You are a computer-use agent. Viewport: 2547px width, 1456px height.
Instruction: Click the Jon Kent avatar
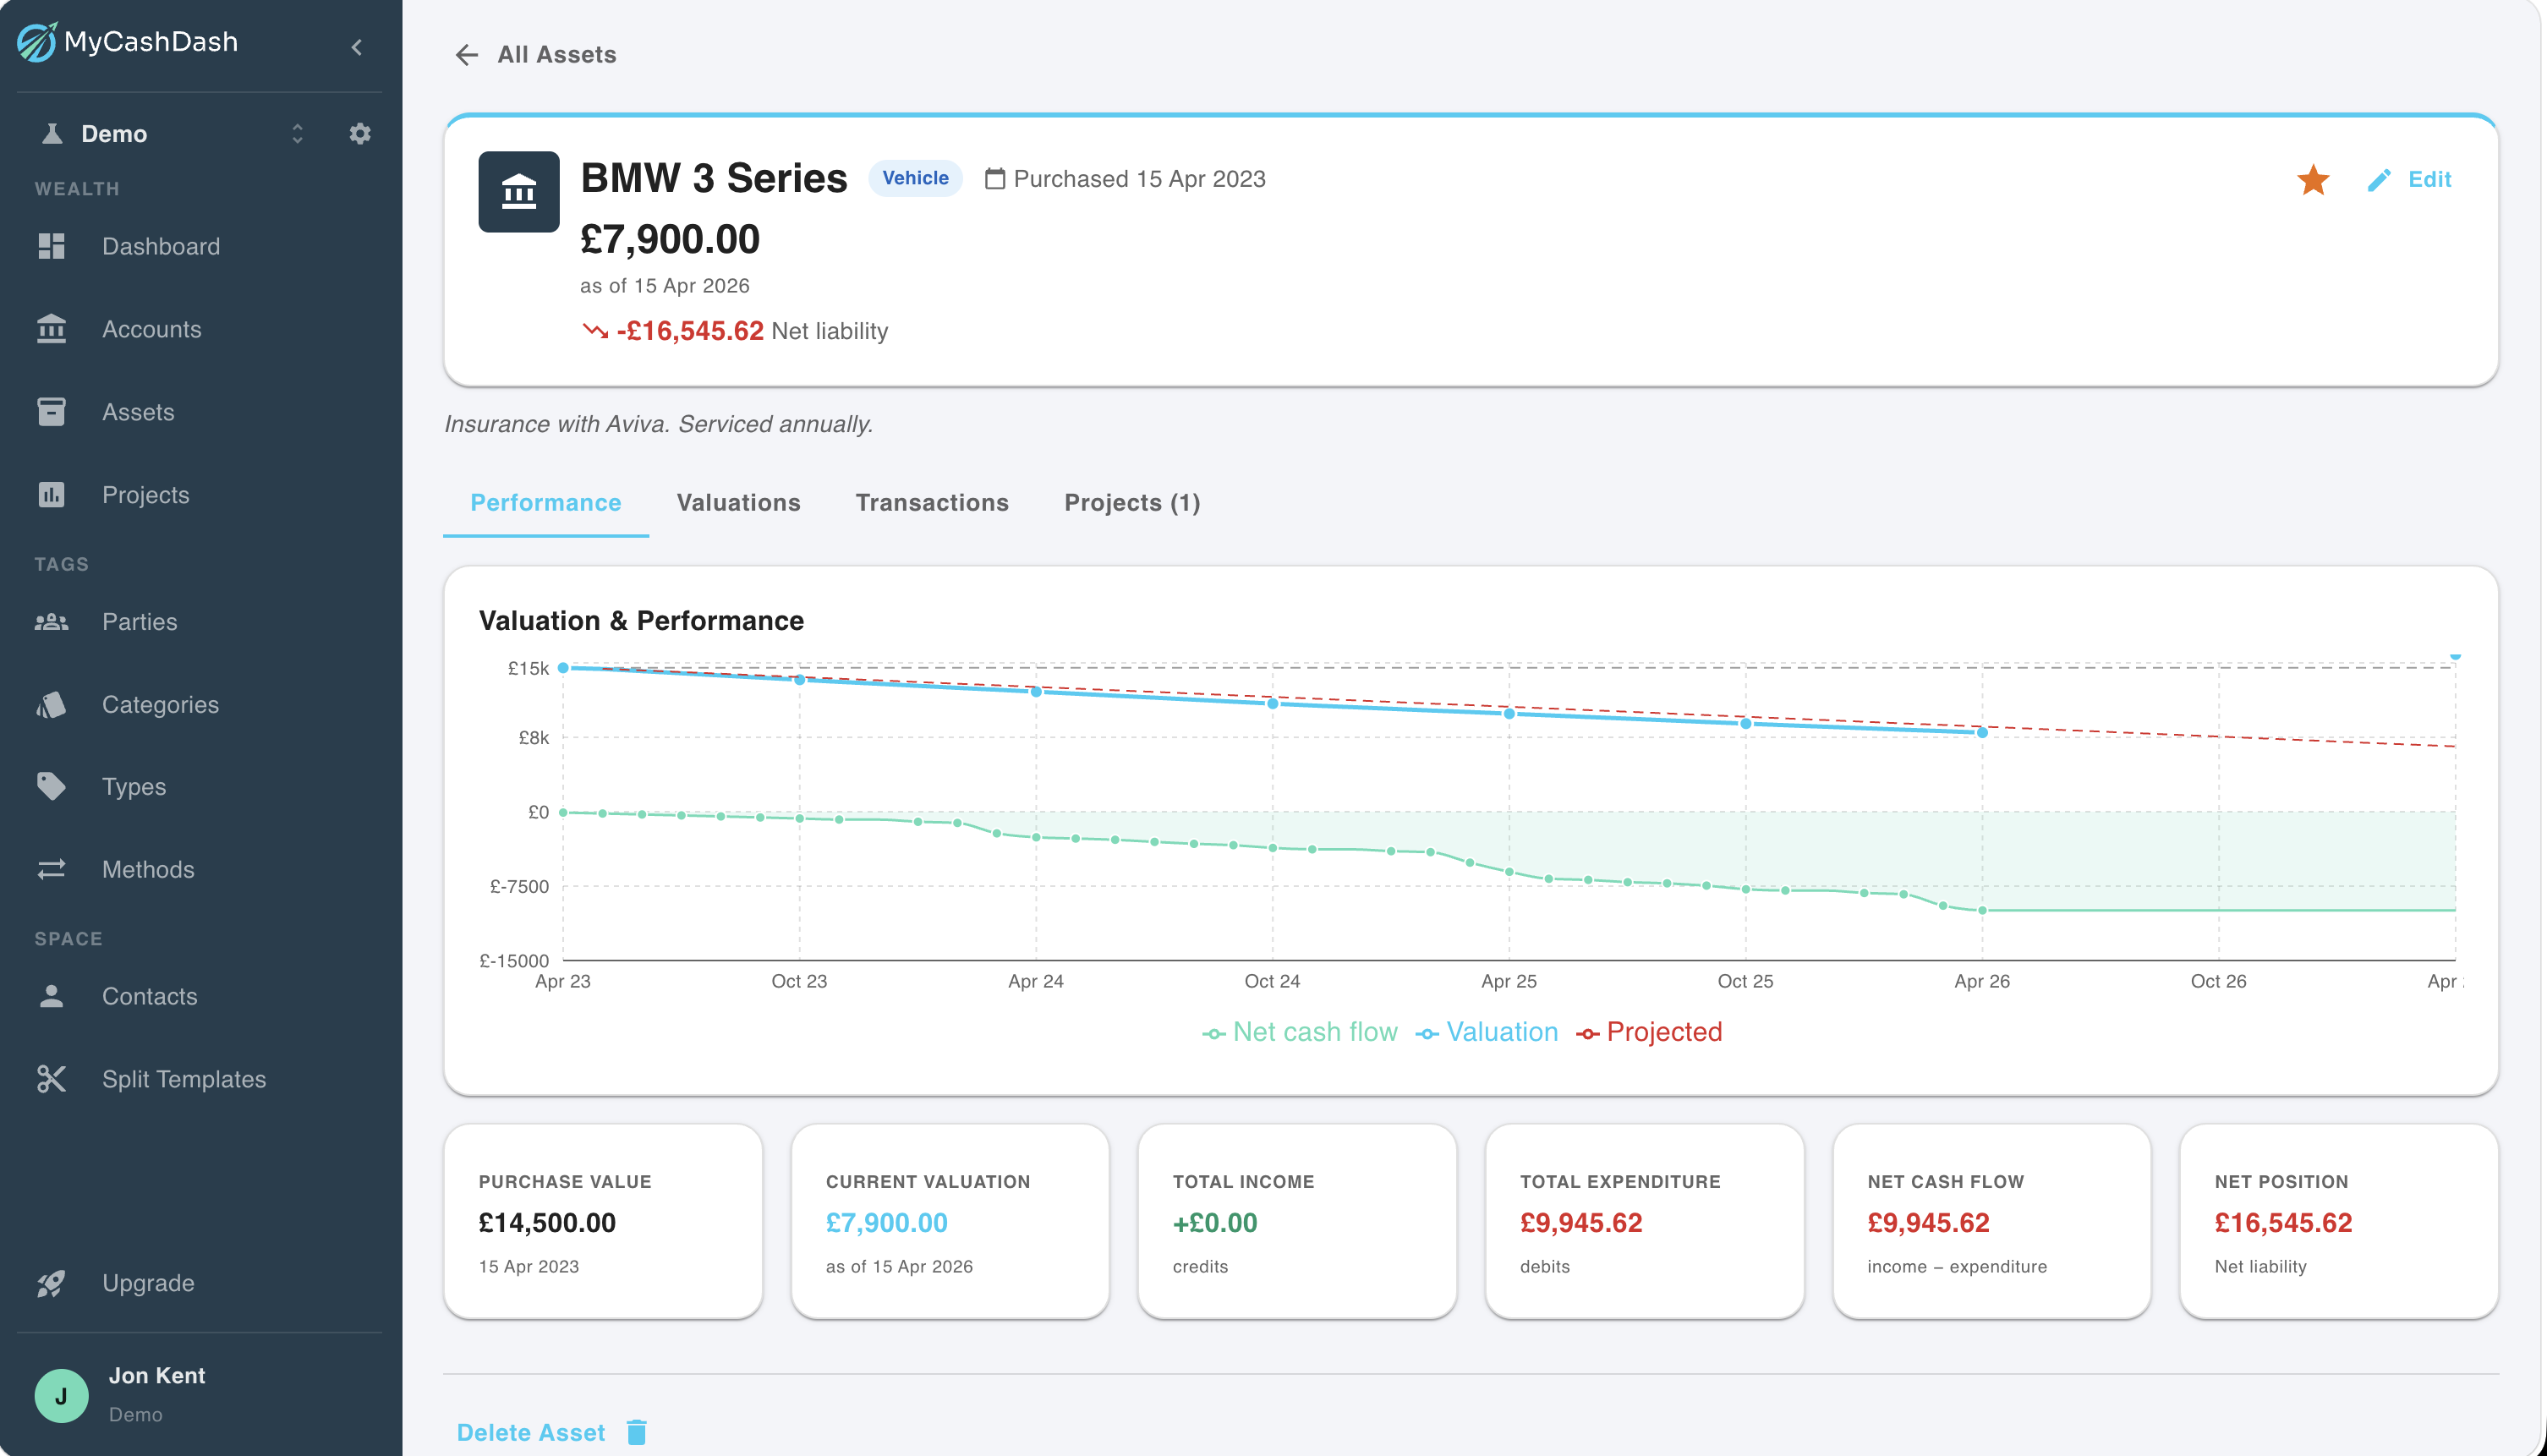pos(61,1395)
